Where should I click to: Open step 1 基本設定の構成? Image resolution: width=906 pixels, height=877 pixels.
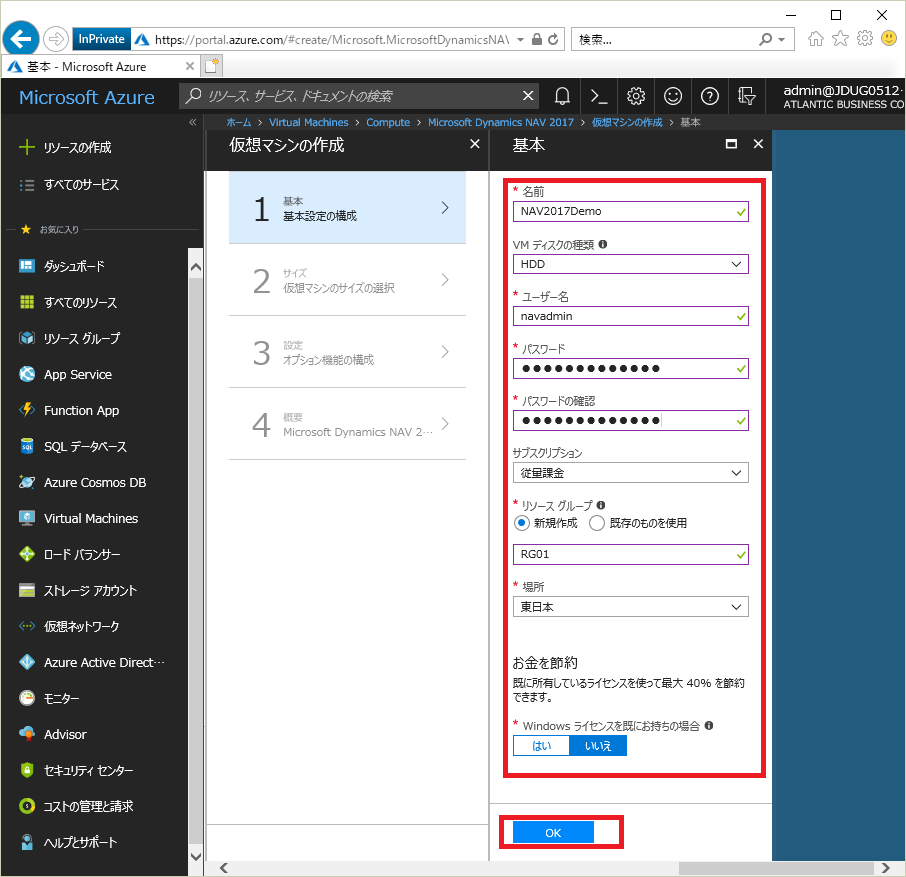[x=347, y=208]
